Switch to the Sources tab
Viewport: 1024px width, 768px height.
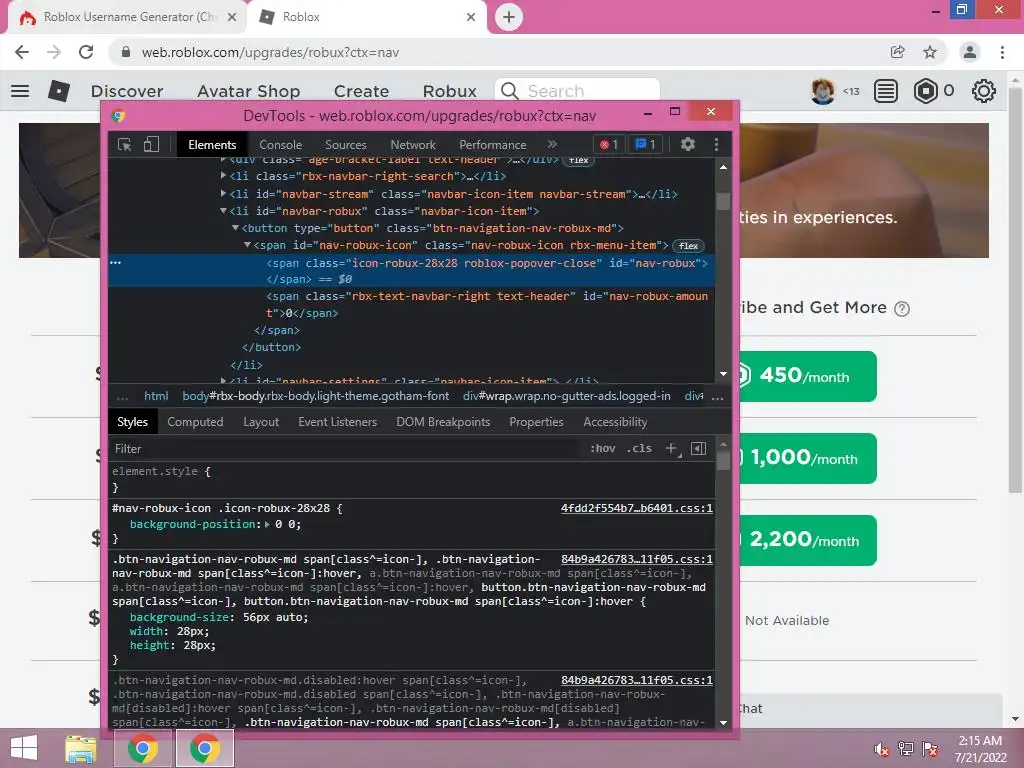click(x=345, y=145)
